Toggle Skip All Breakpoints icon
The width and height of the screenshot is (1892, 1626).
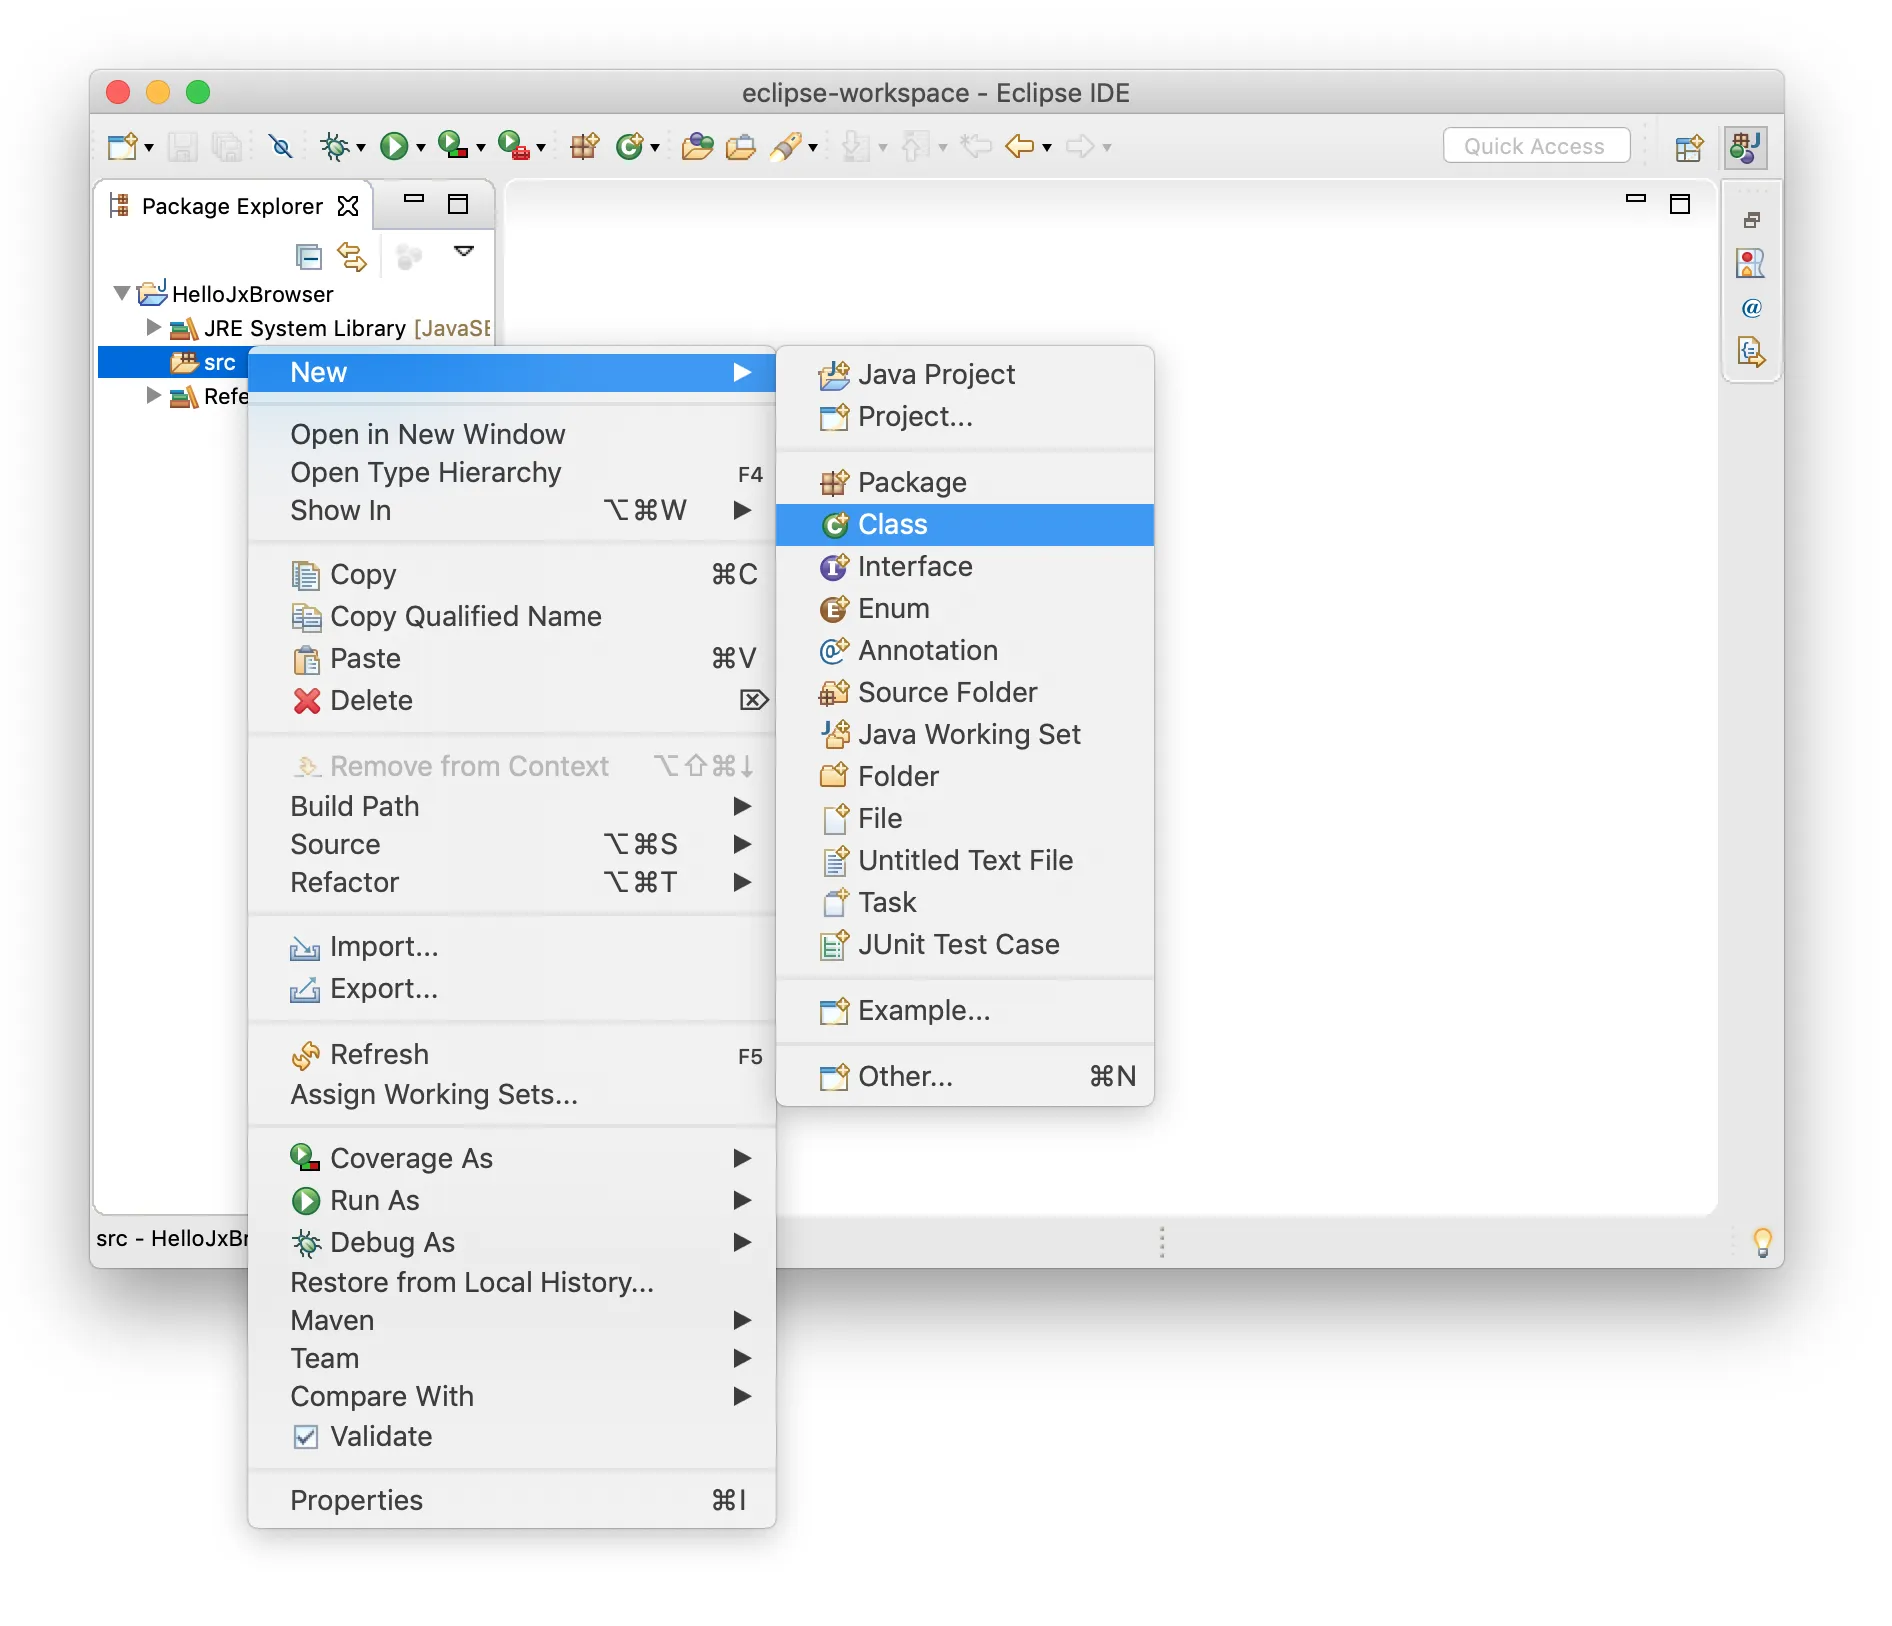click(281, 147)
